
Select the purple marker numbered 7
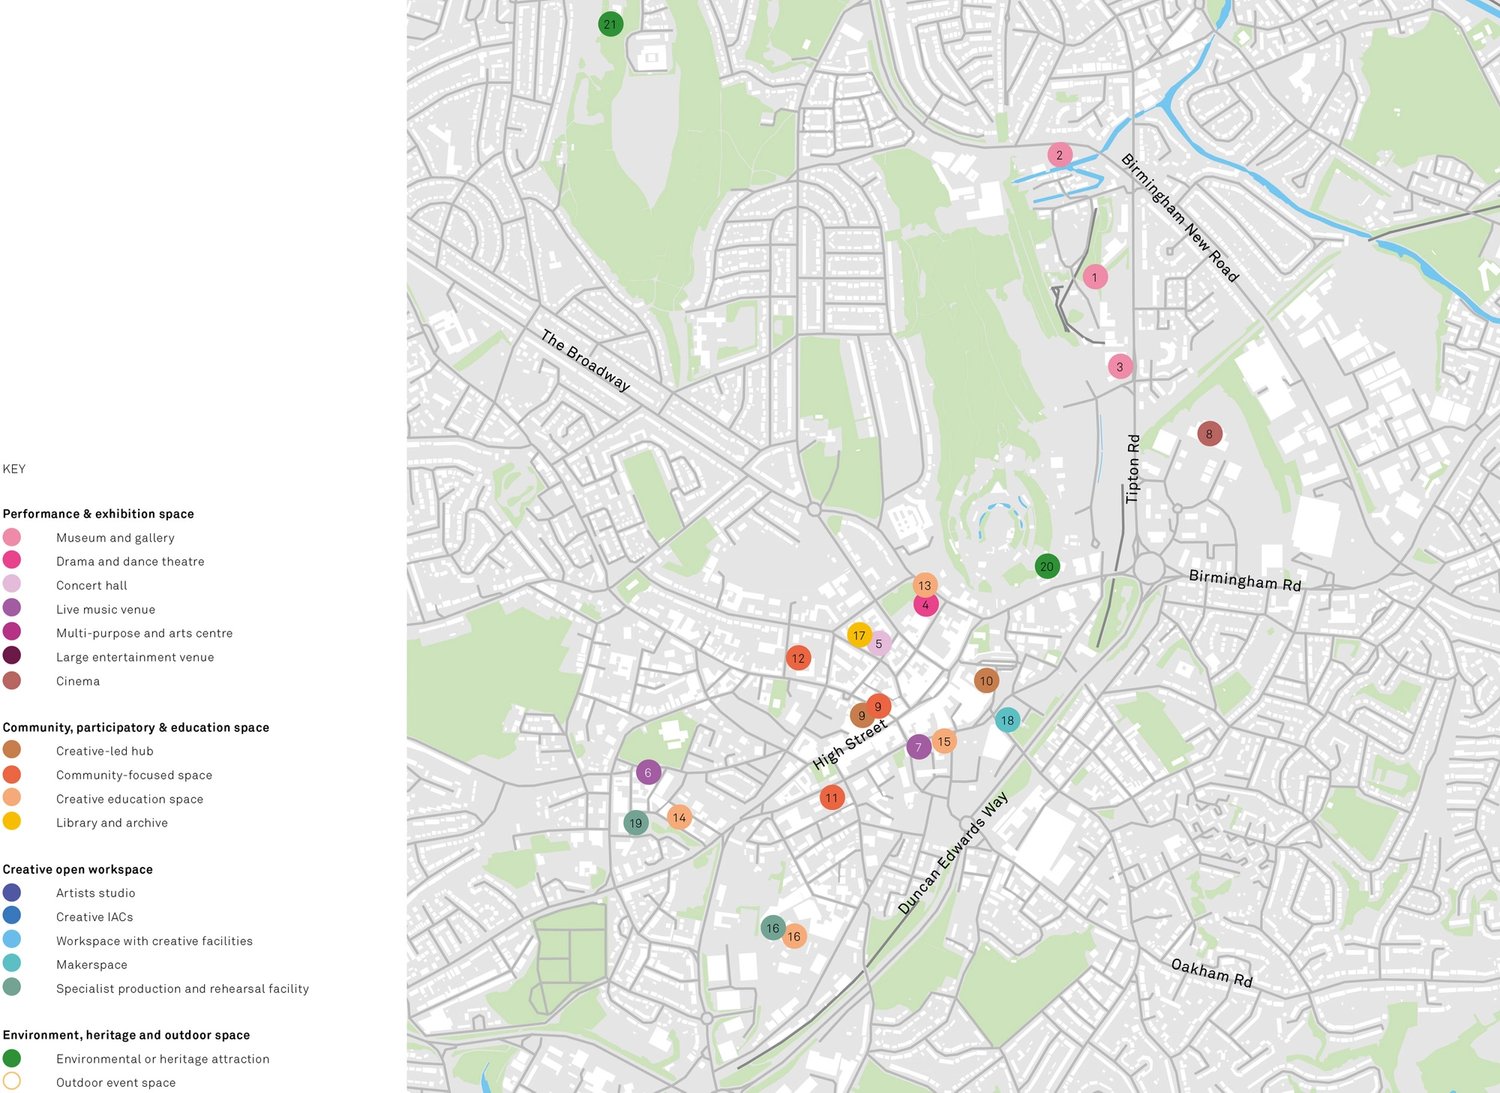(x=919, y=747)
